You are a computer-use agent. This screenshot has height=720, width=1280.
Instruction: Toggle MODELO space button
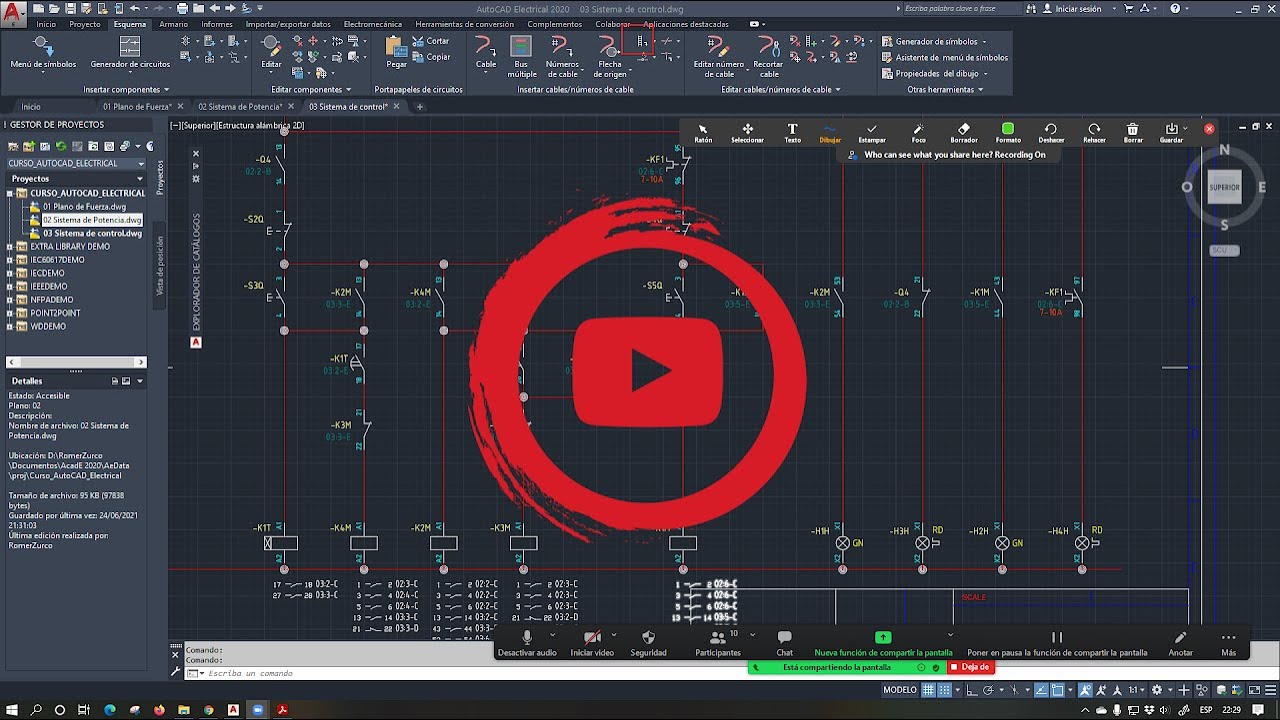coord(900,690)
